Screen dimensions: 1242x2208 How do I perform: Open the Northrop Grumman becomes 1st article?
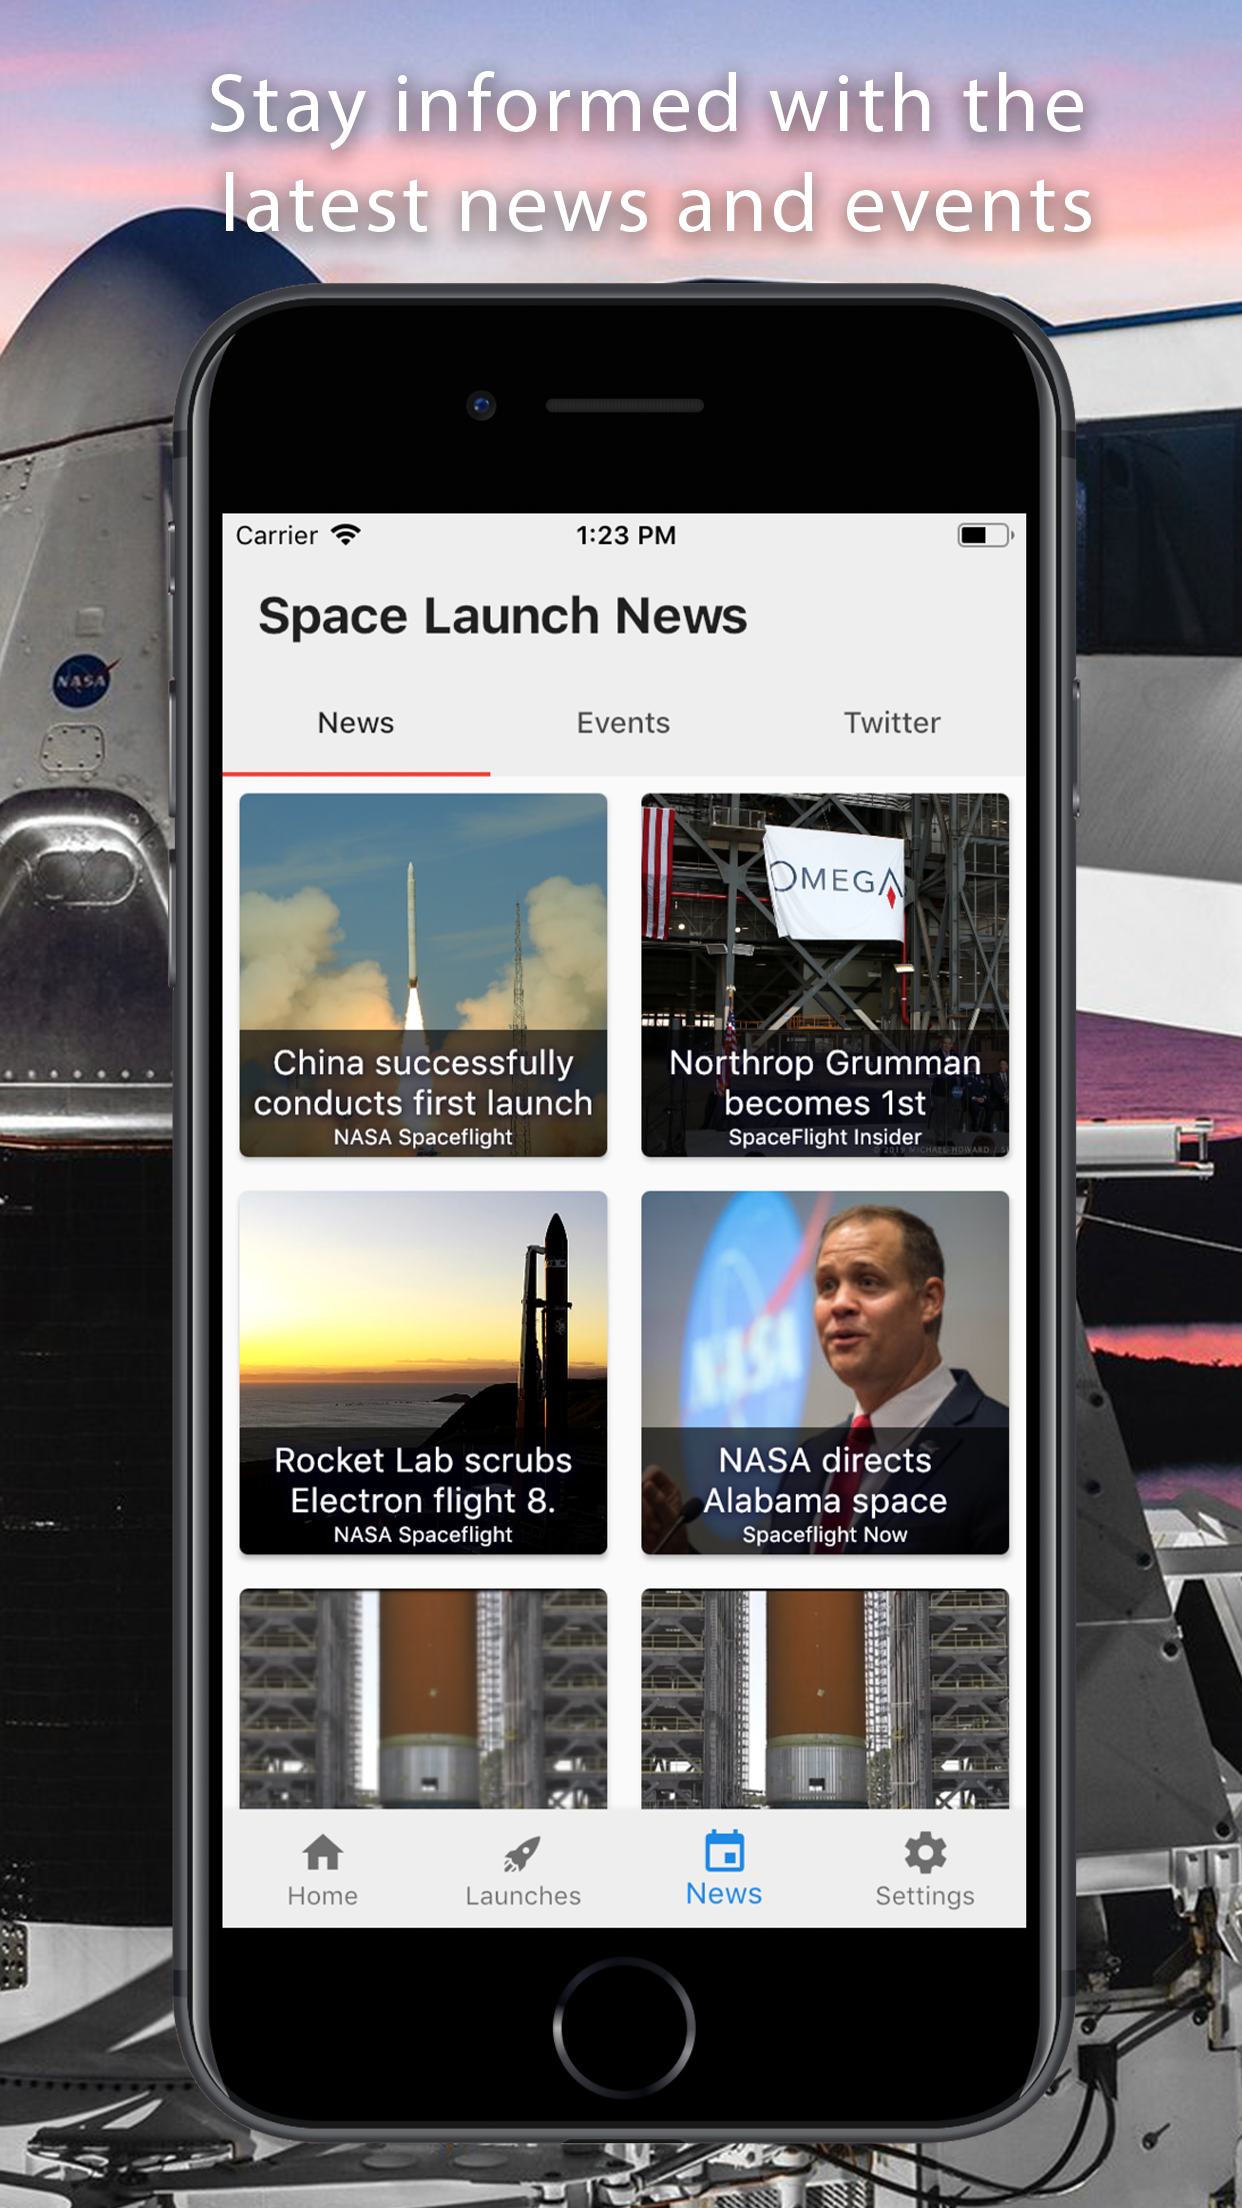825,975
